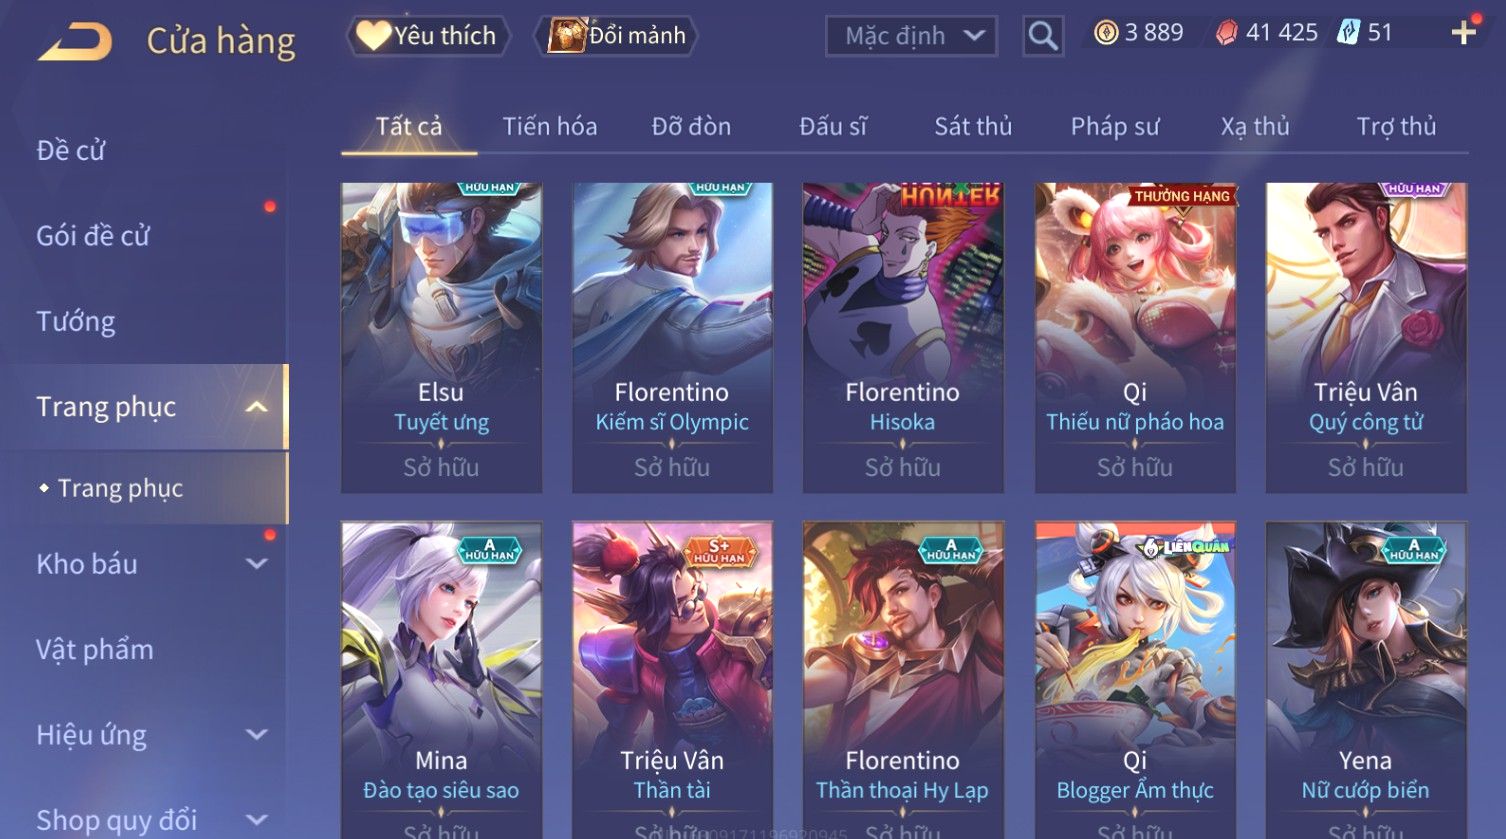Tap the blue voucher currency icon

(1348, 33)
